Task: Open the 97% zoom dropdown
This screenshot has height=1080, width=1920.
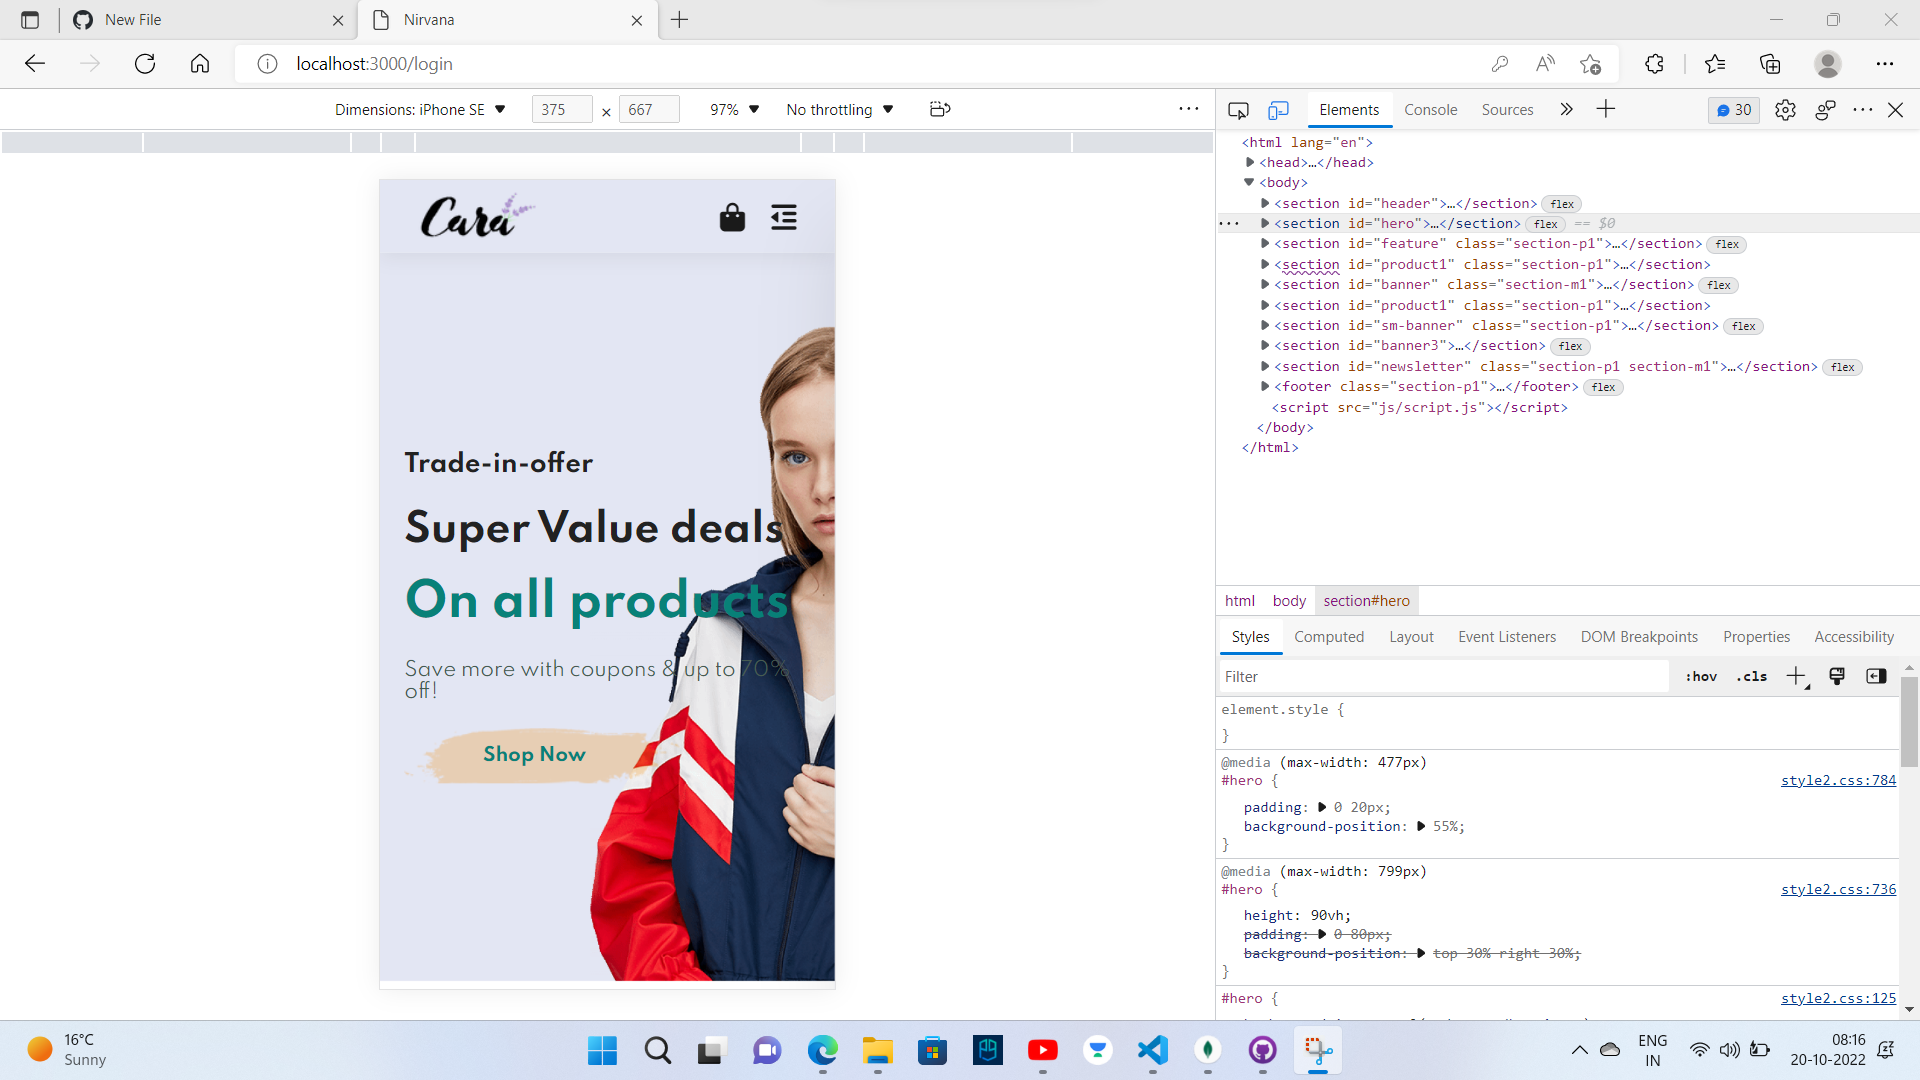Action: pos(735,110)
